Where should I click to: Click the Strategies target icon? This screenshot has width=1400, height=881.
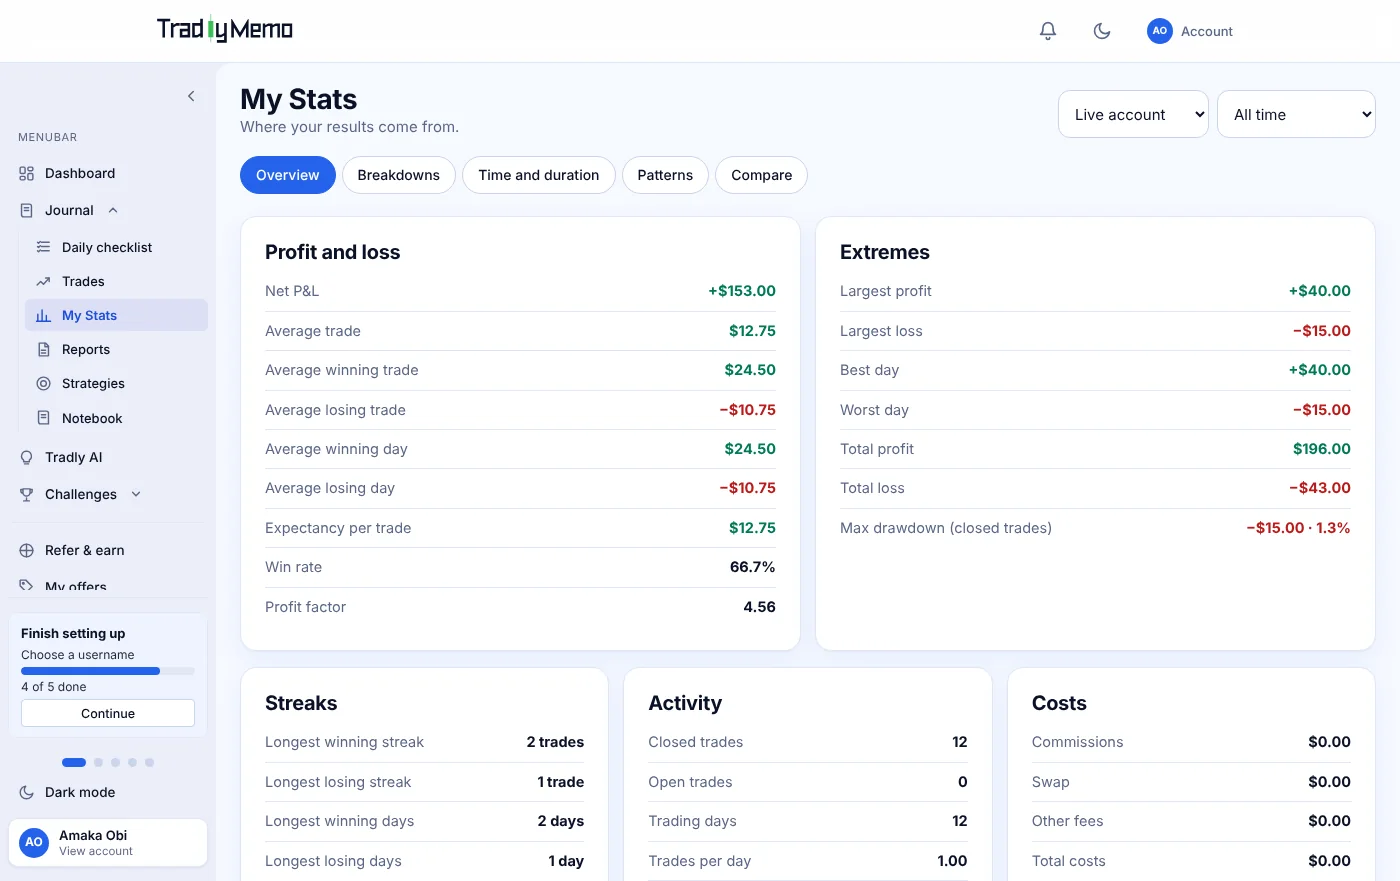pos(43,384)
